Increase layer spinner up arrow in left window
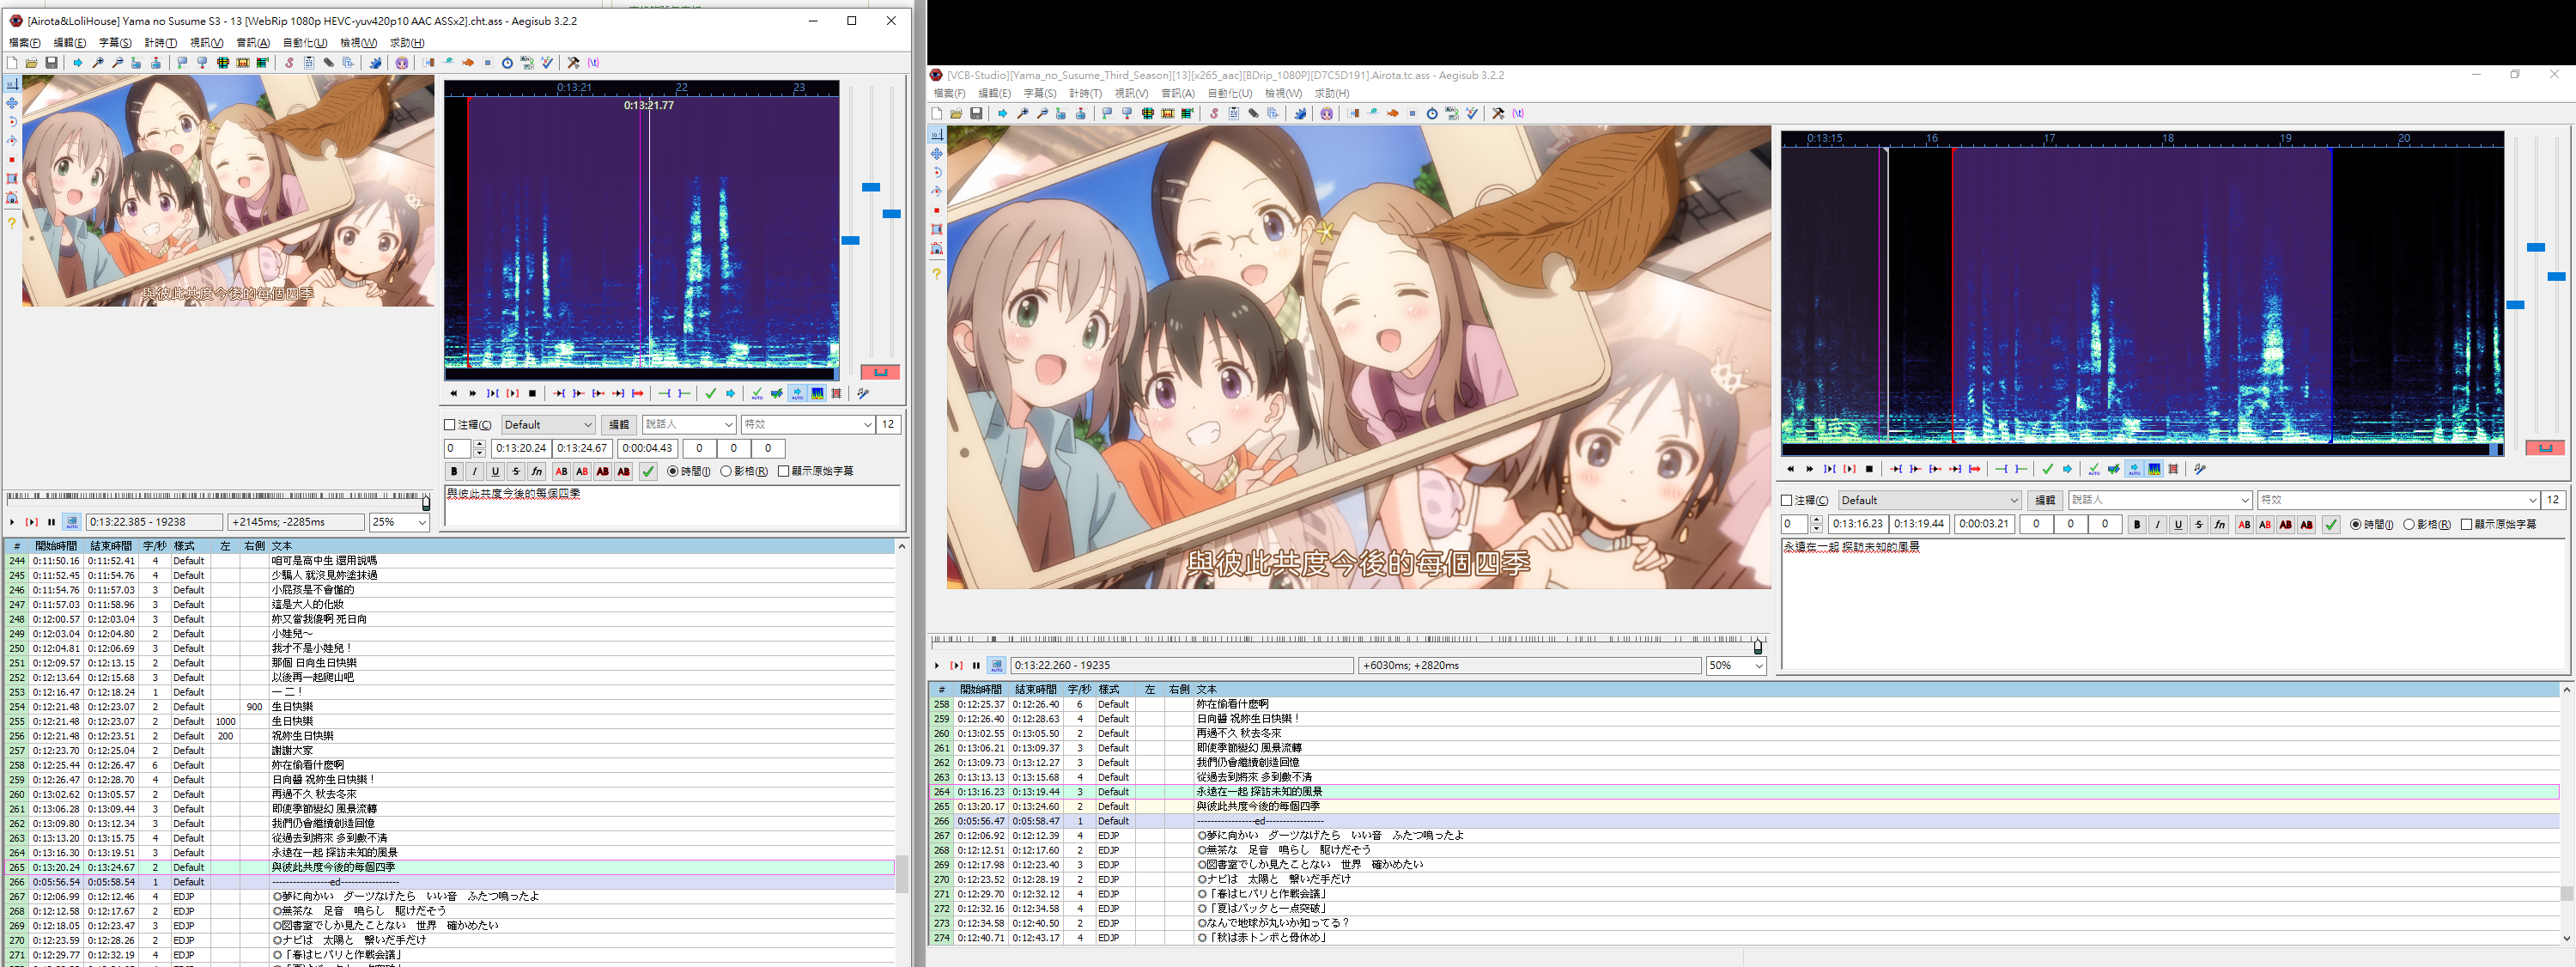This screenshot has width=2576, height=967. pyautogui.click(x=480, y=445)
